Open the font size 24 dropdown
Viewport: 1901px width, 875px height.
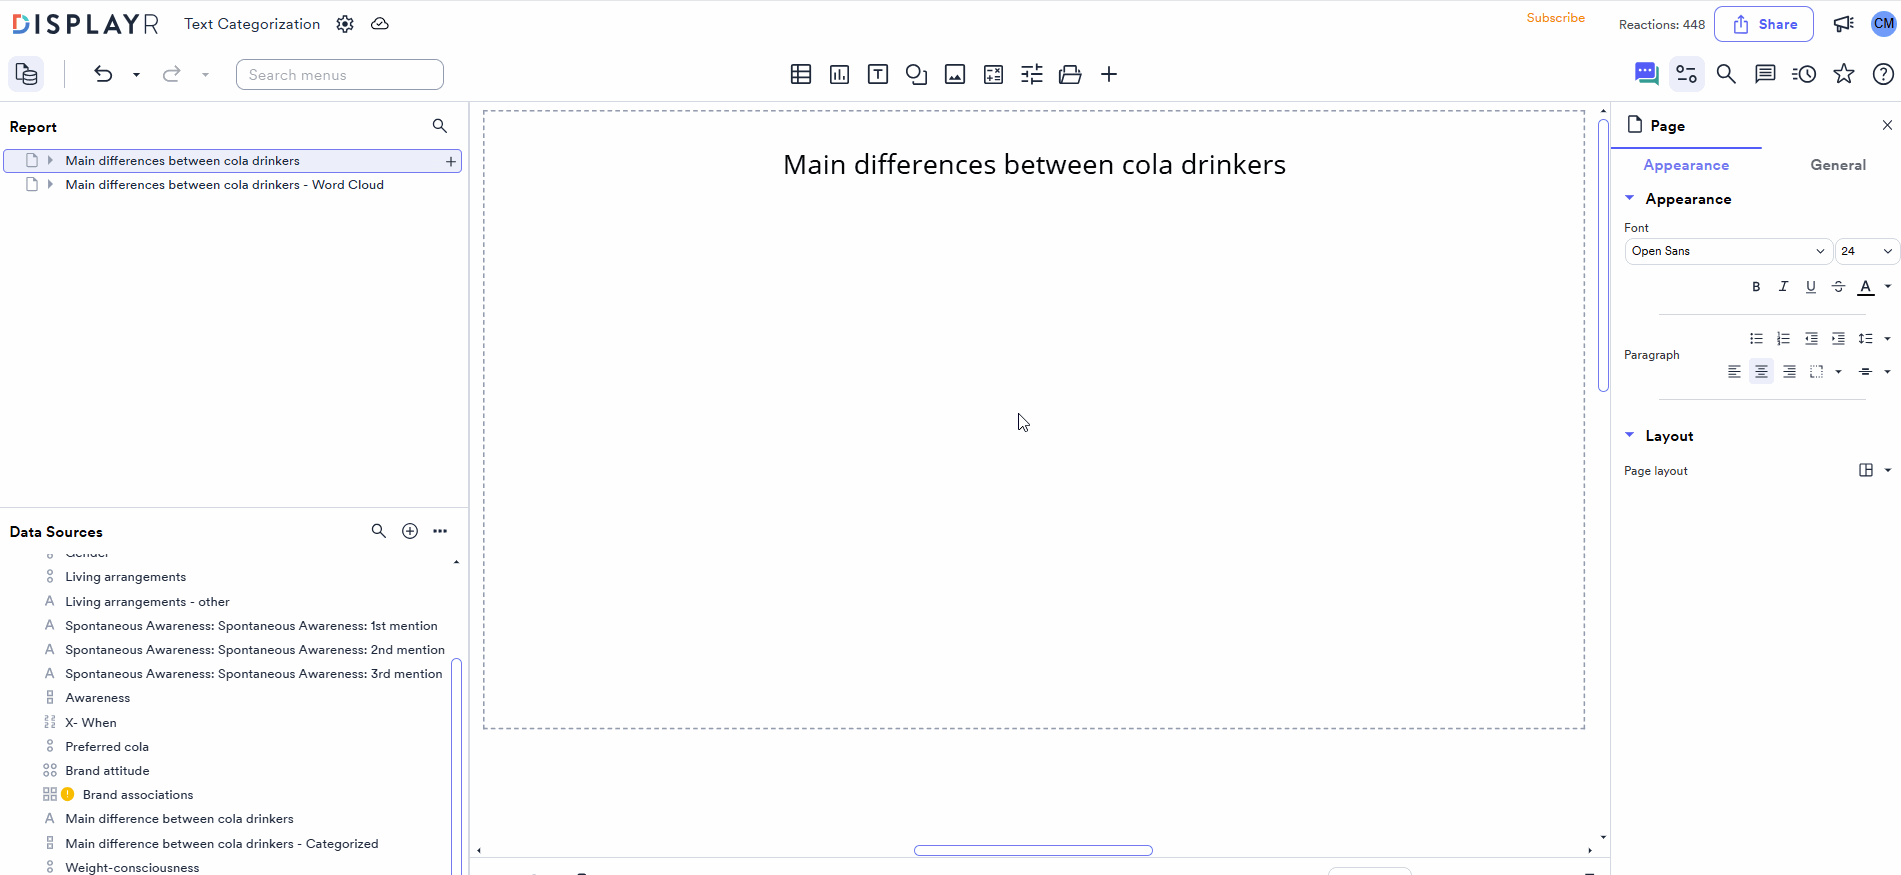1867,251
